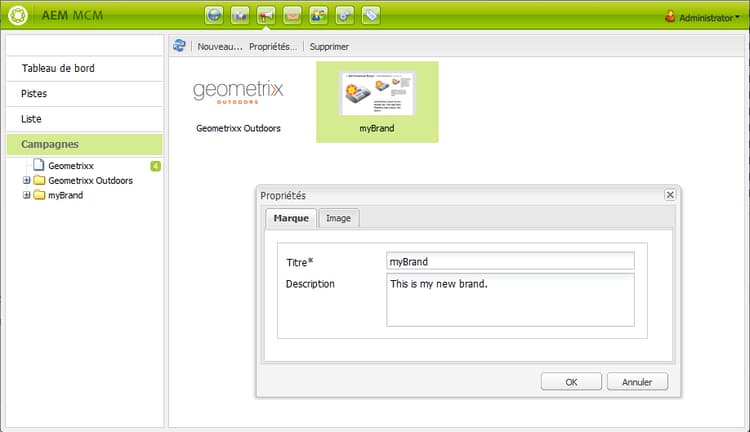This screenshot has height=432, width=750.
Task: Click the Geometrixx page icon in tree
Action: click(x=39, y=165)
